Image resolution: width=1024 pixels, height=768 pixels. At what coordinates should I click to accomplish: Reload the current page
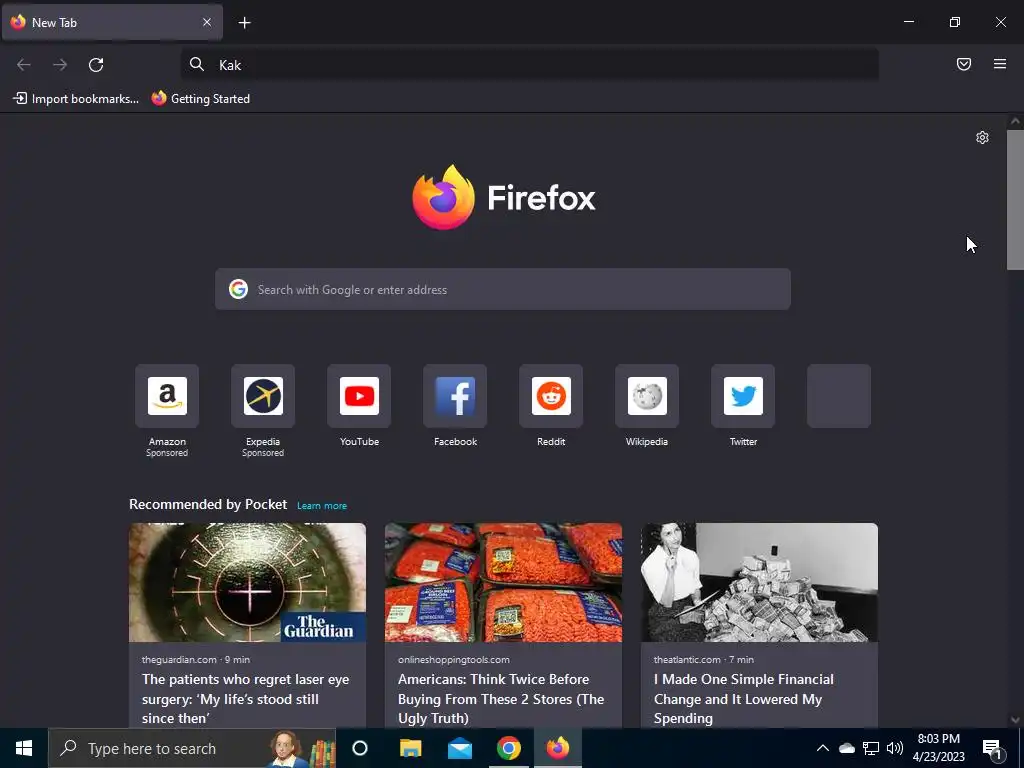(x=96, y=65)
